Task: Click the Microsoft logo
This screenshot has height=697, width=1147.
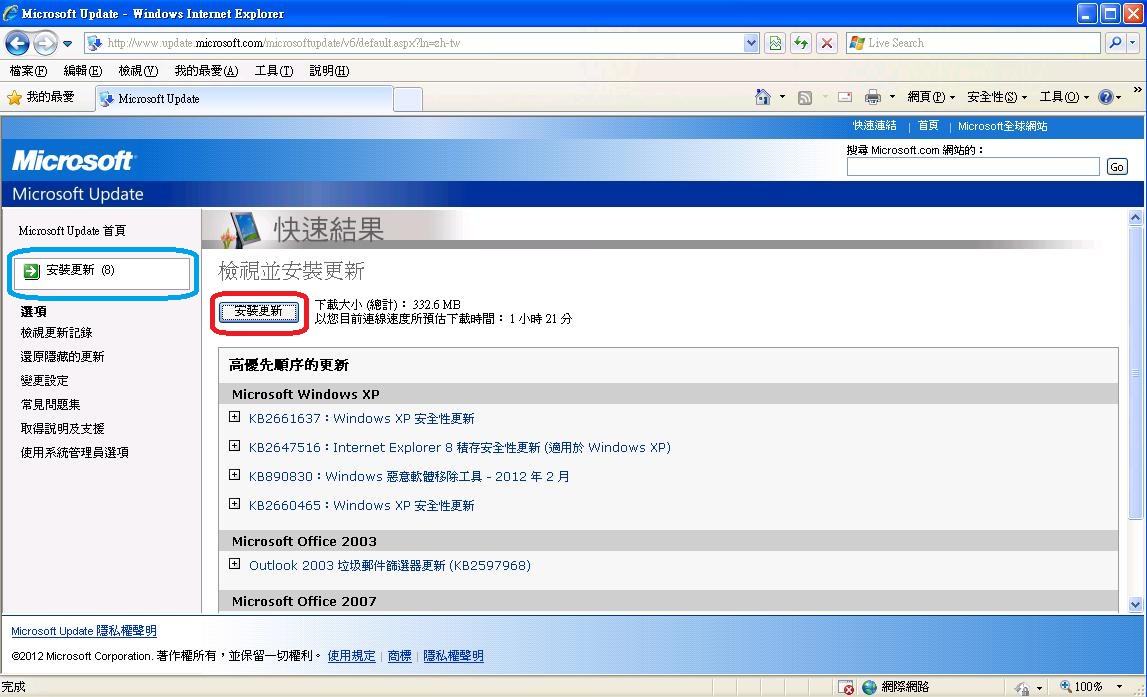Action: pyautogui.click(x=72, y=160)
